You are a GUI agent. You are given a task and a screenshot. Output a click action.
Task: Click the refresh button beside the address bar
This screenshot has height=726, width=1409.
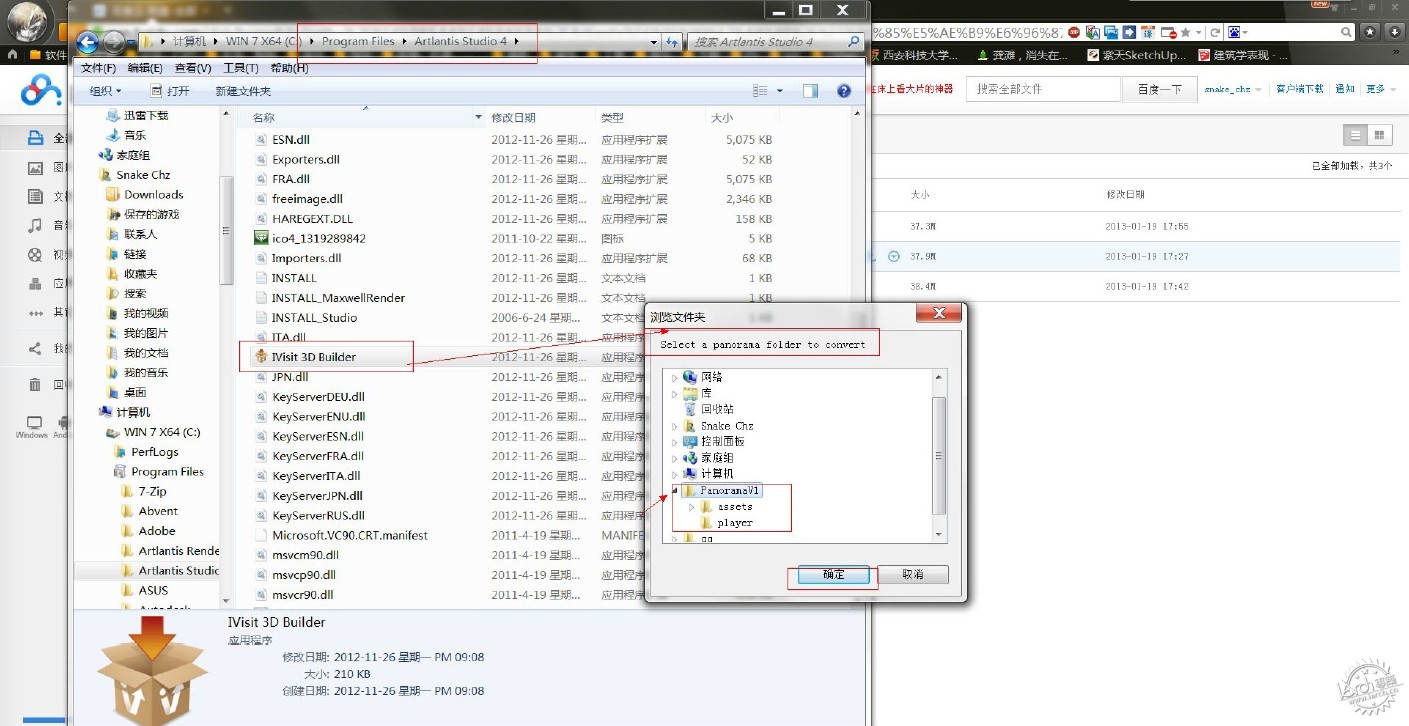pos(673,42)
